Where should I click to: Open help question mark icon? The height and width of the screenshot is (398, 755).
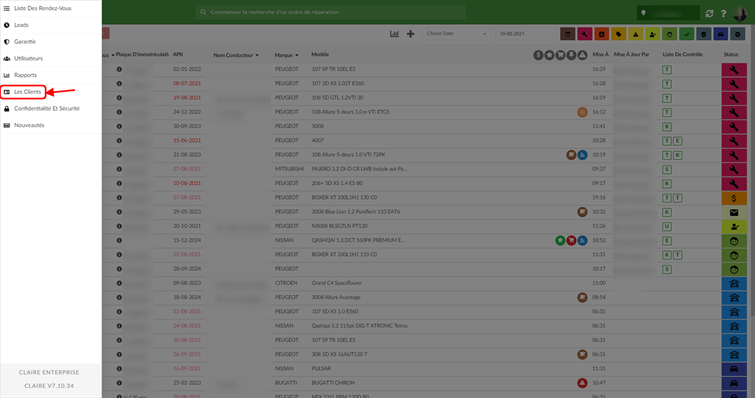pyautogui.click(x=723, y=13)
